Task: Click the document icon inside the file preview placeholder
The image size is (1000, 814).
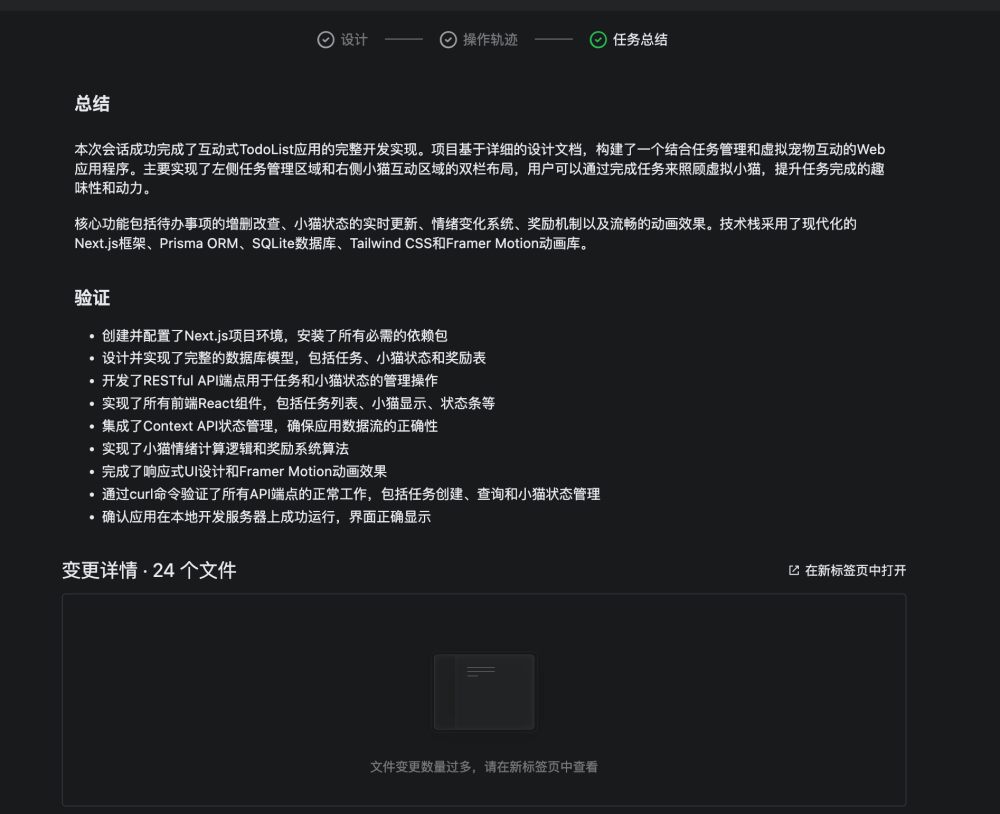Action: (484, 691)
